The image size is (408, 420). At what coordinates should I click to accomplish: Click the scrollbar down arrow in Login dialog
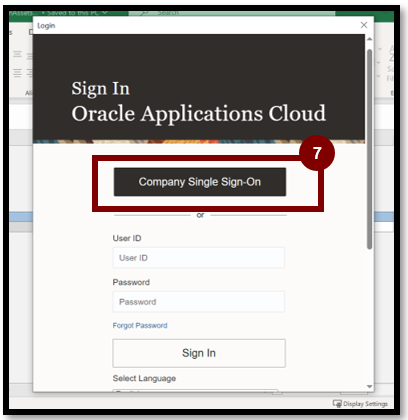pos(369,386)
